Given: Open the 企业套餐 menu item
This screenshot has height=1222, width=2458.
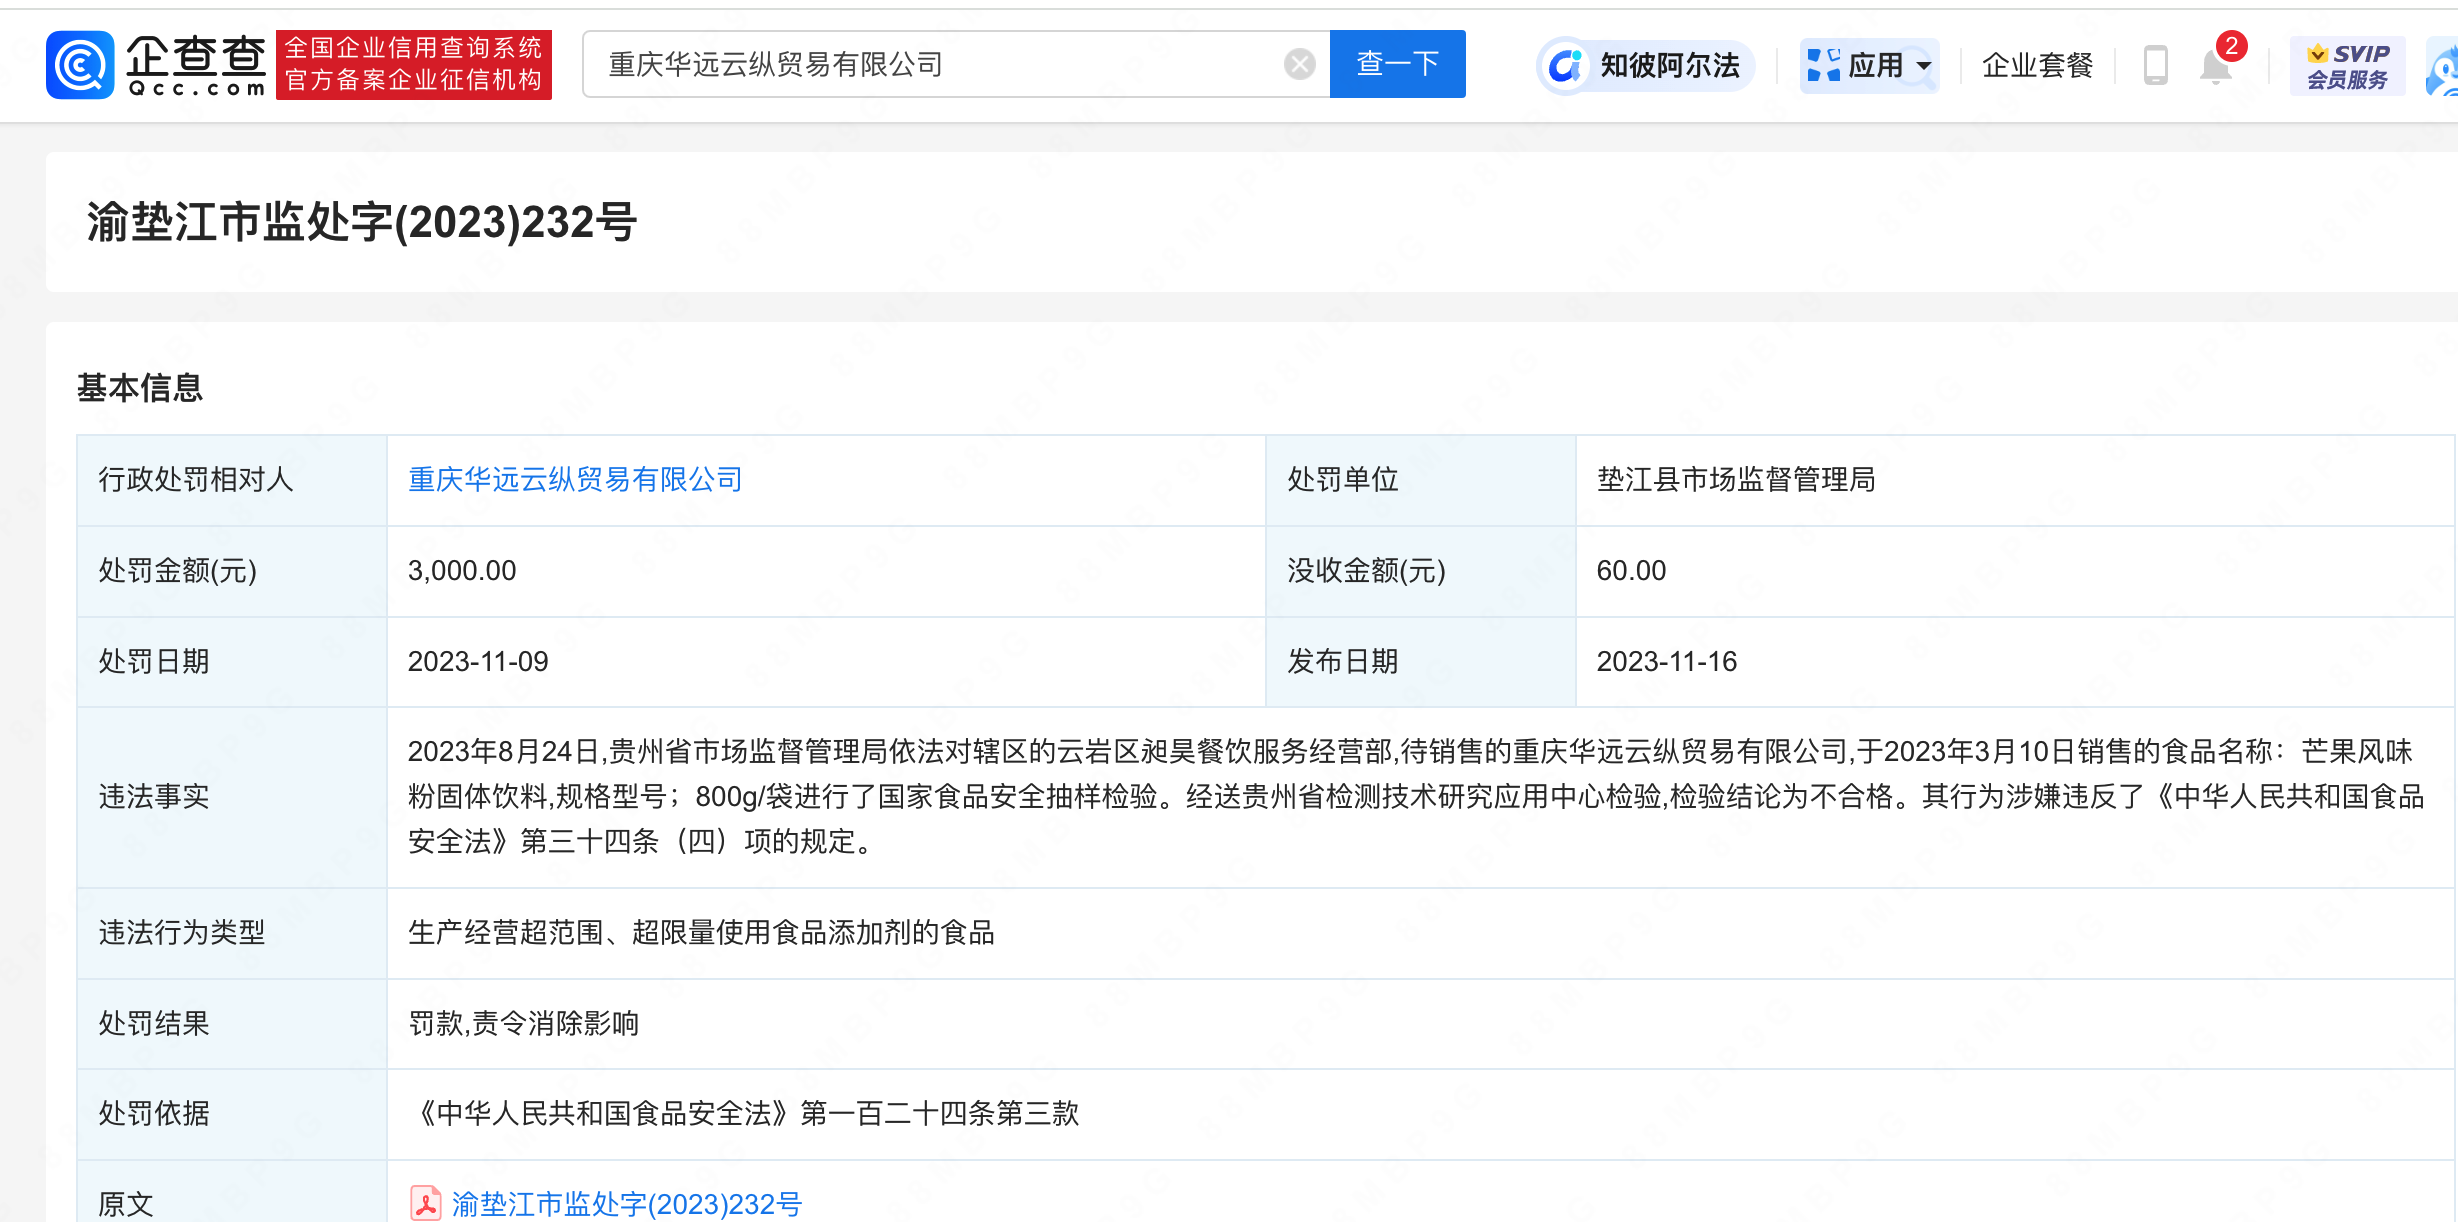Looking at the screenshot, I should tap(2037, 66).
